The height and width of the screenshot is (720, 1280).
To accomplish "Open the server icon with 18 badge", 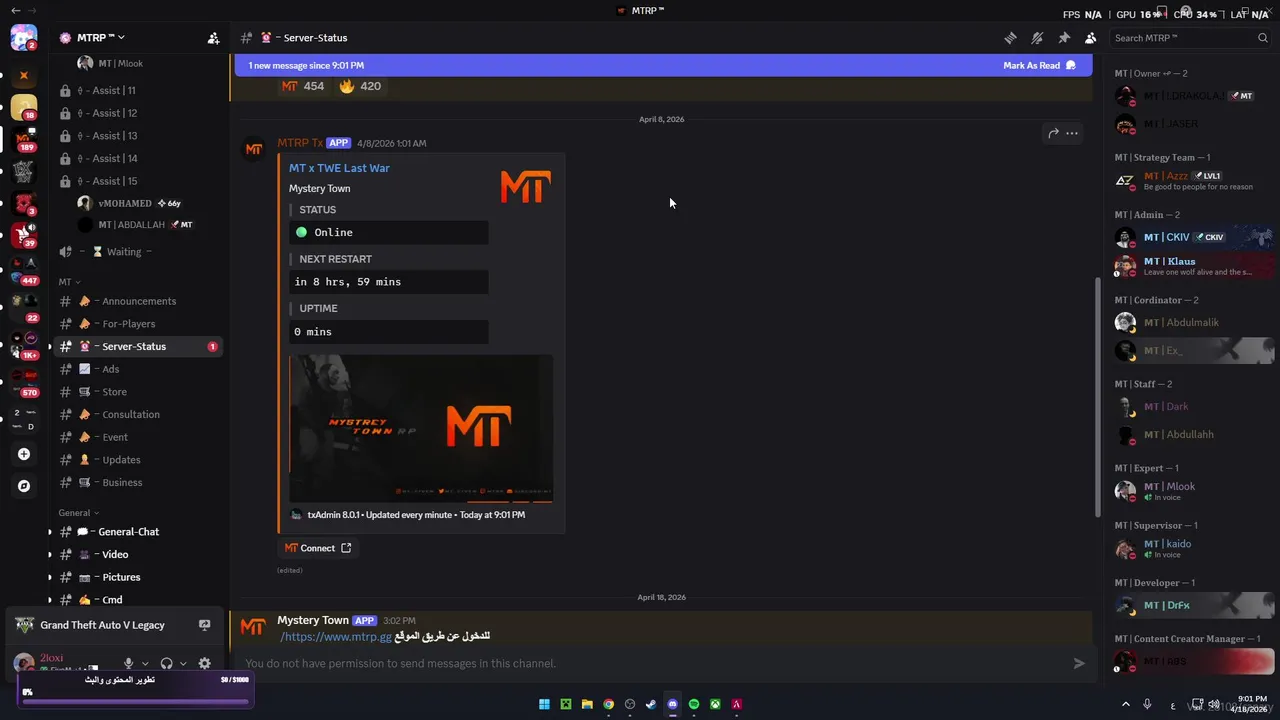I will coord(24,107).
